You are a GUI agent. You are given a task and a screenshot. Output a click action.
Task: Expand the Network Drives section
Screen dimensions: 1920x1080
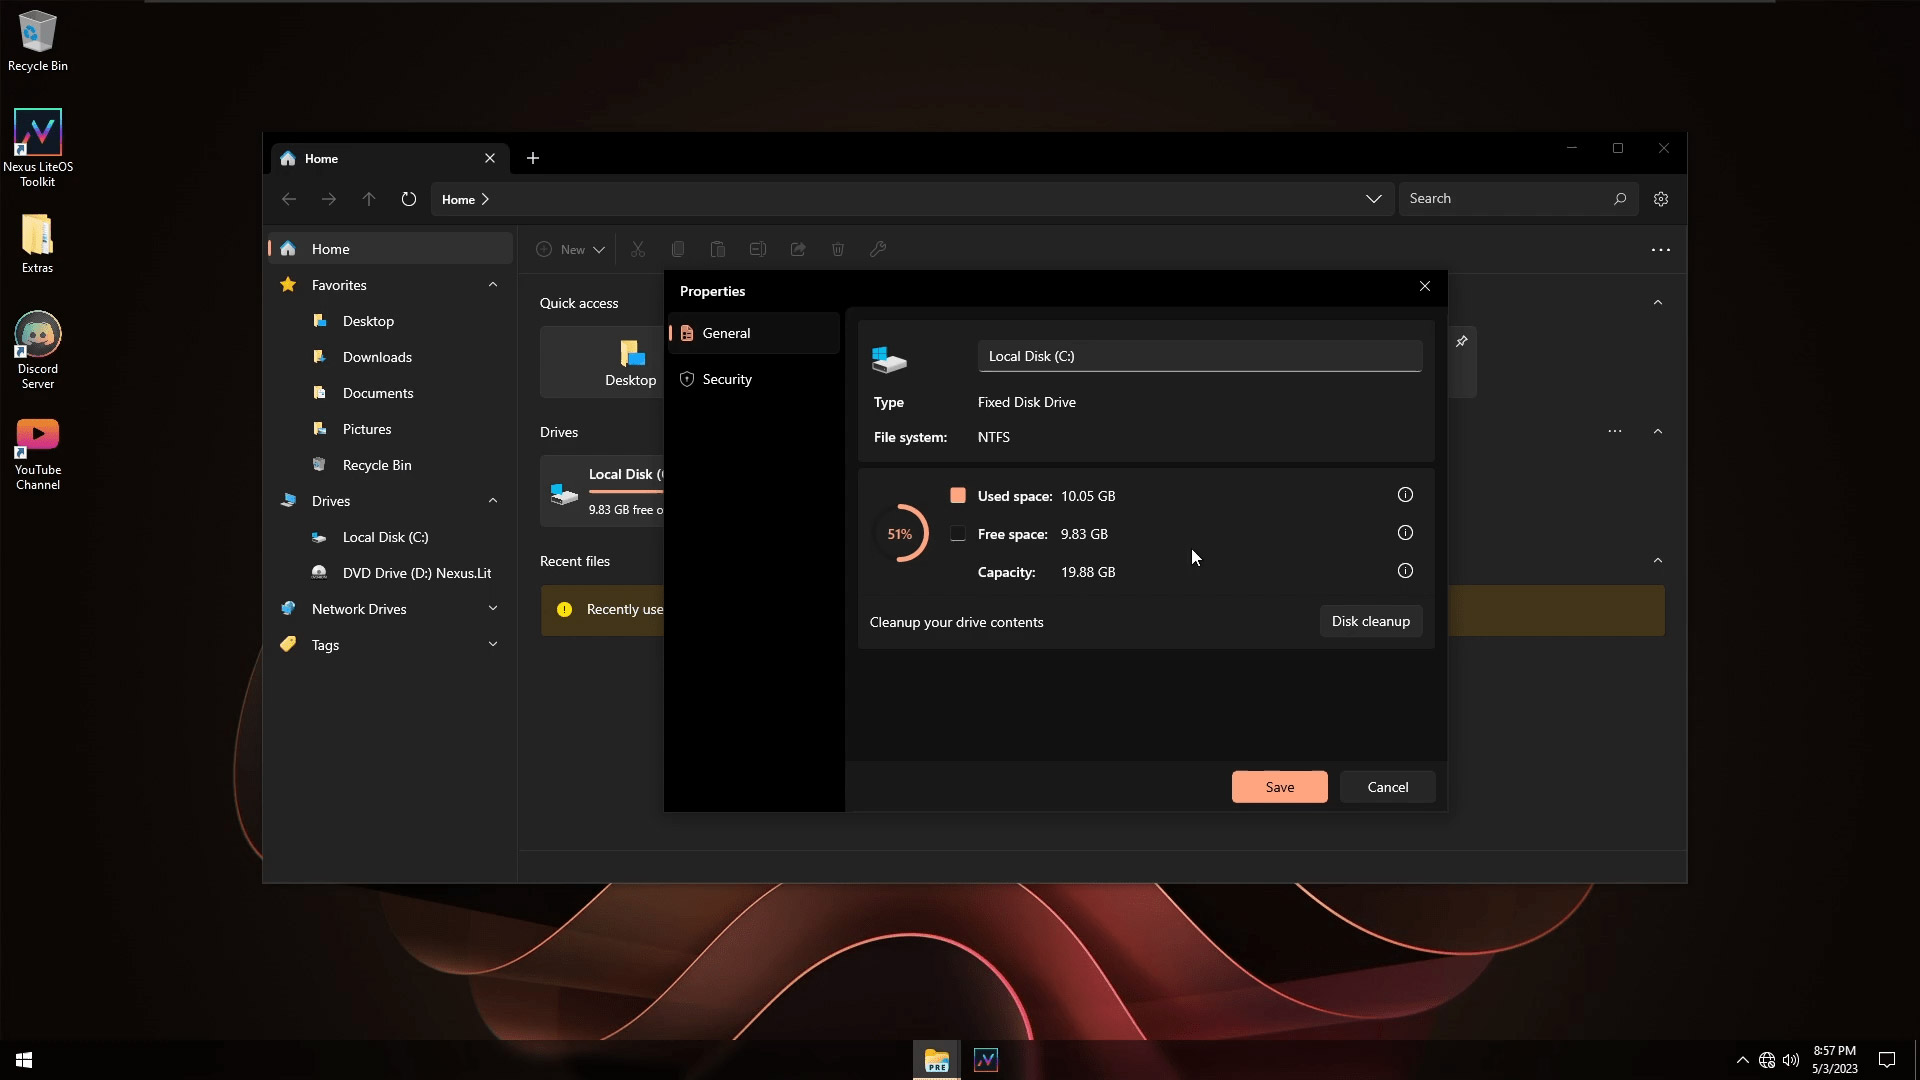click(493, 609)
